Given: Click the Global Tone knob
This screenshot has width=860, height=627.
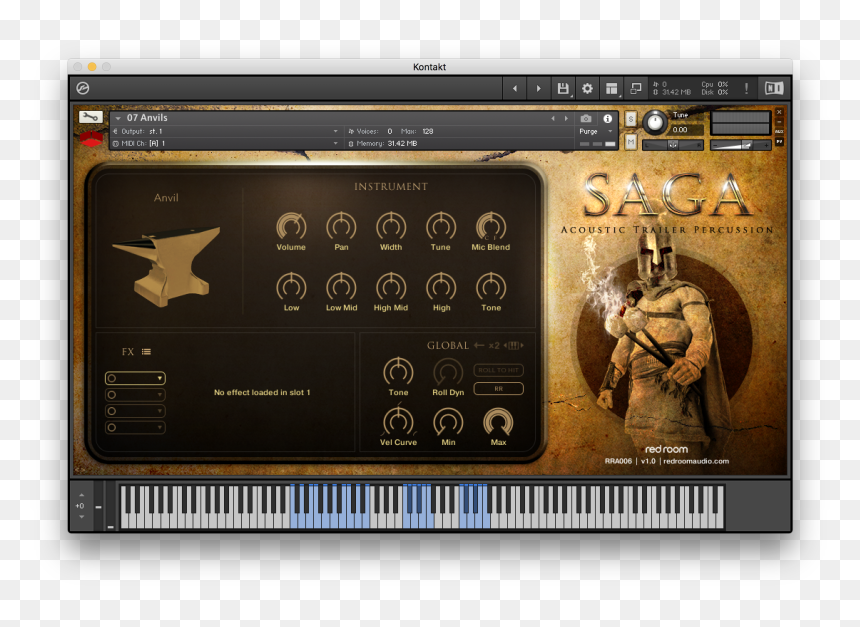Looking at the screenshot, I should [398, 372].
